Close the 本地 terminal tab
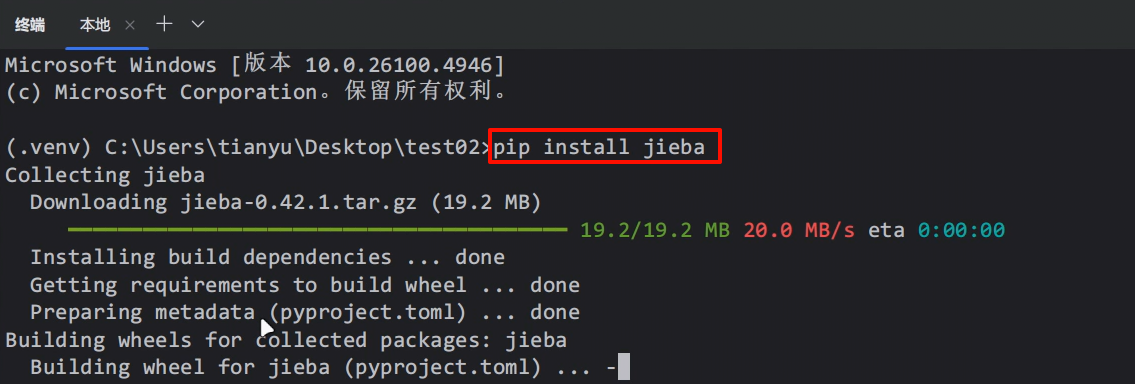 (x=130, y=25)
